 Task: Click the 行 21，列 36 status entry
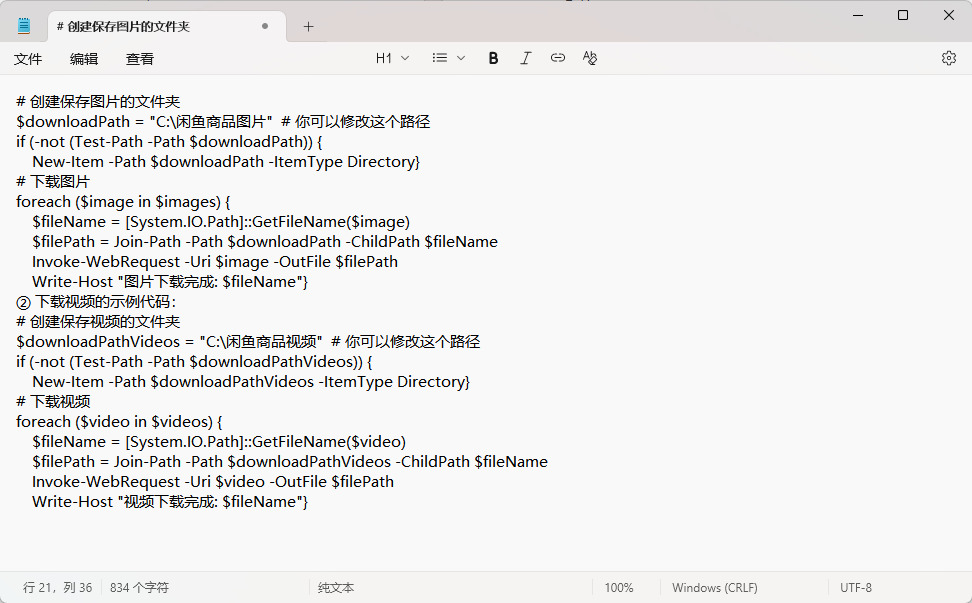point(58,588)
